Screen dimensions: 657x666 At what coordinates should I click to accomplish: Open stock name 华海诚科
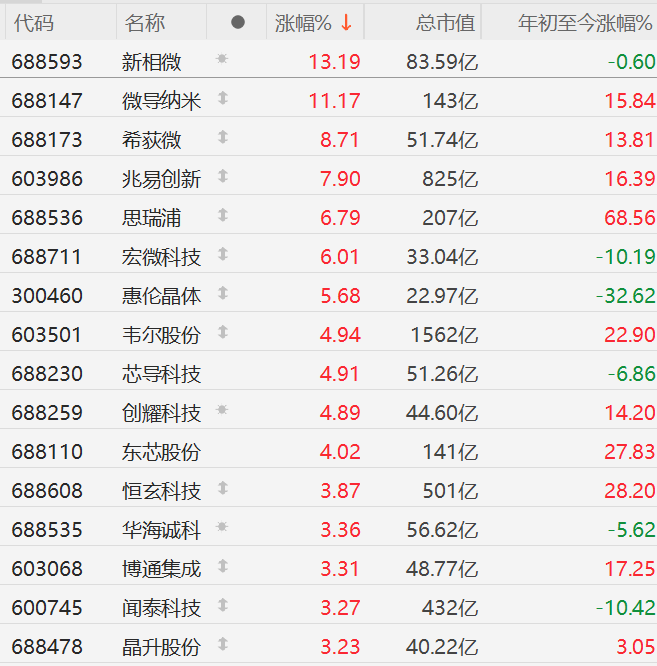(x=161, y=530)
